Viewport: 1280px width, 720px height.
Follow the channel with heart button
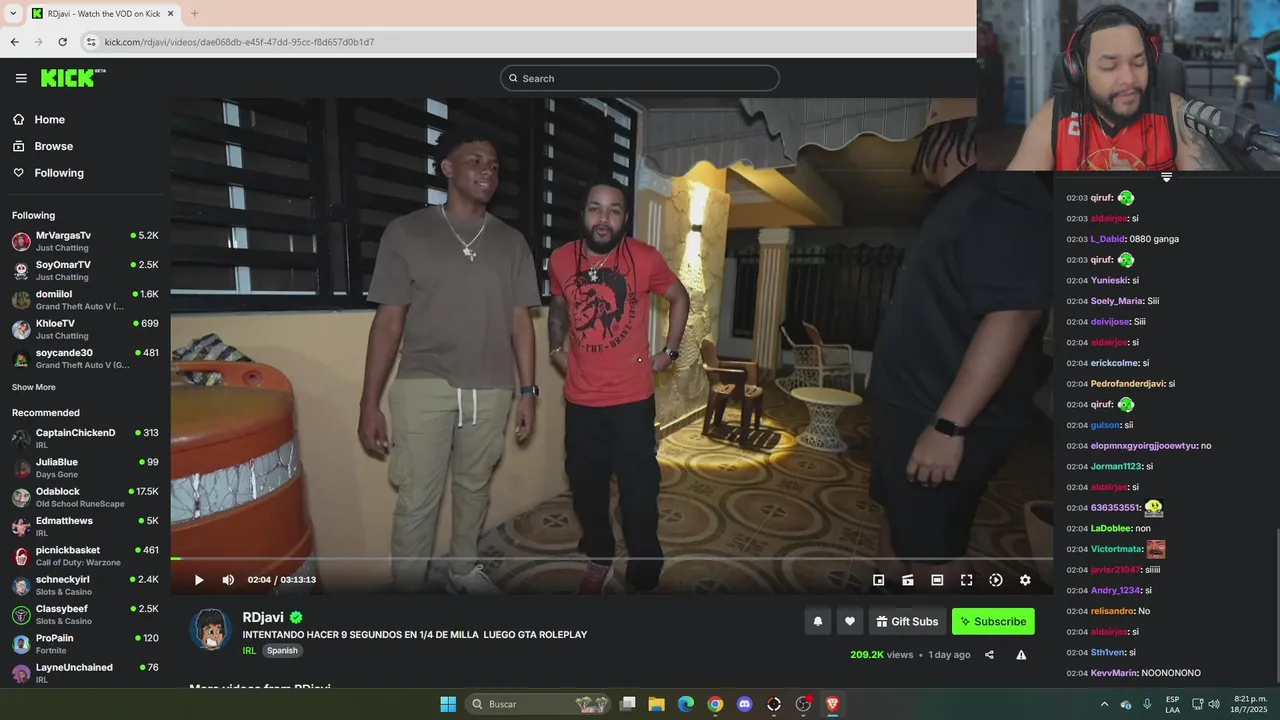point(850,621)
